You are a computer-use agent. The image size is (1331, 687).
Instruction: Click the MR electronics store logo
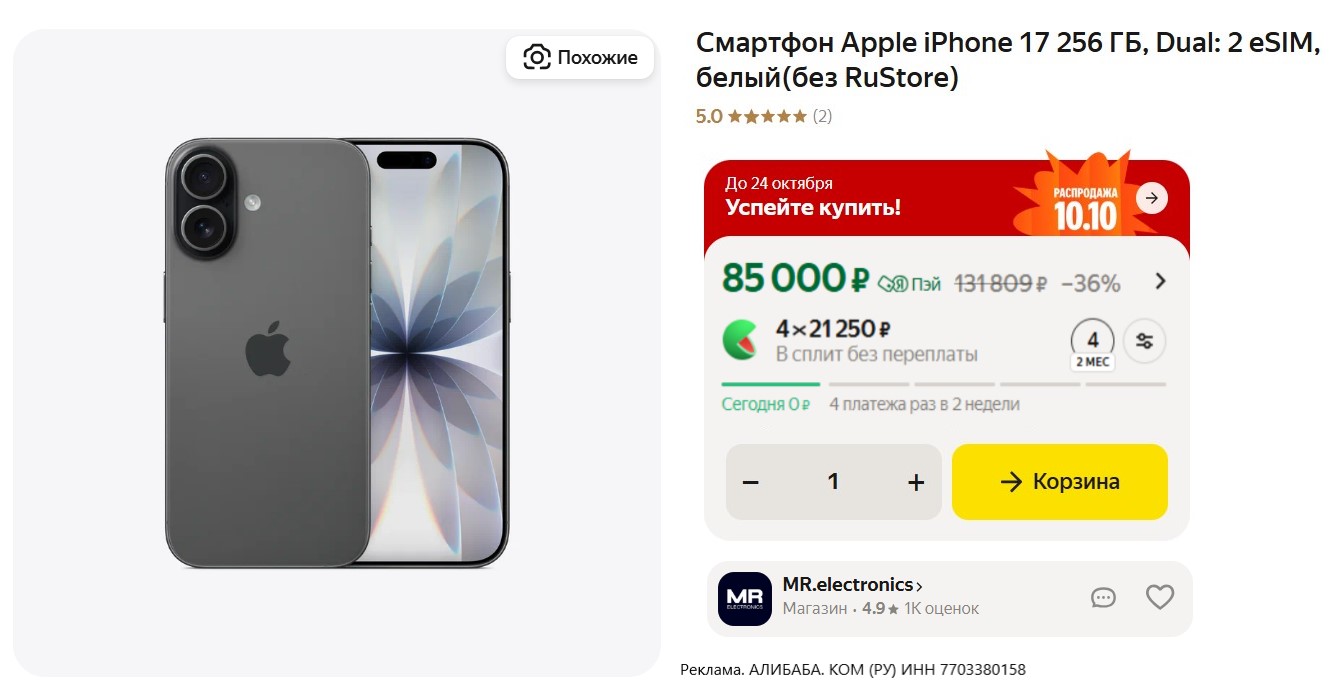[x=745, y=598]
